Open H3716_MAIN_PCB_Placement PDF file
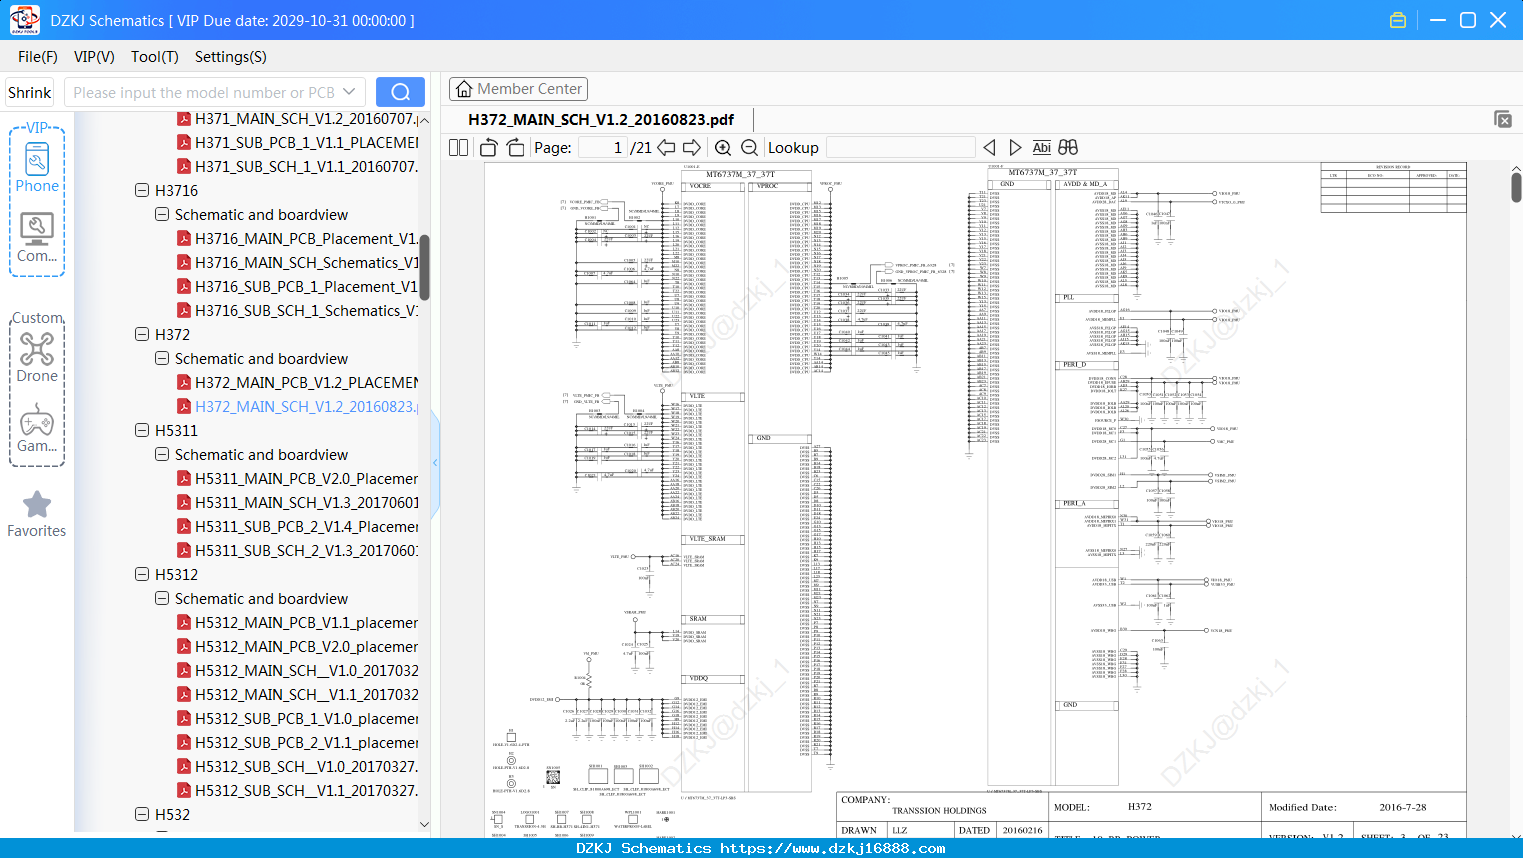The height and width of the screenshot is (858, 1523). pos(297,238)
